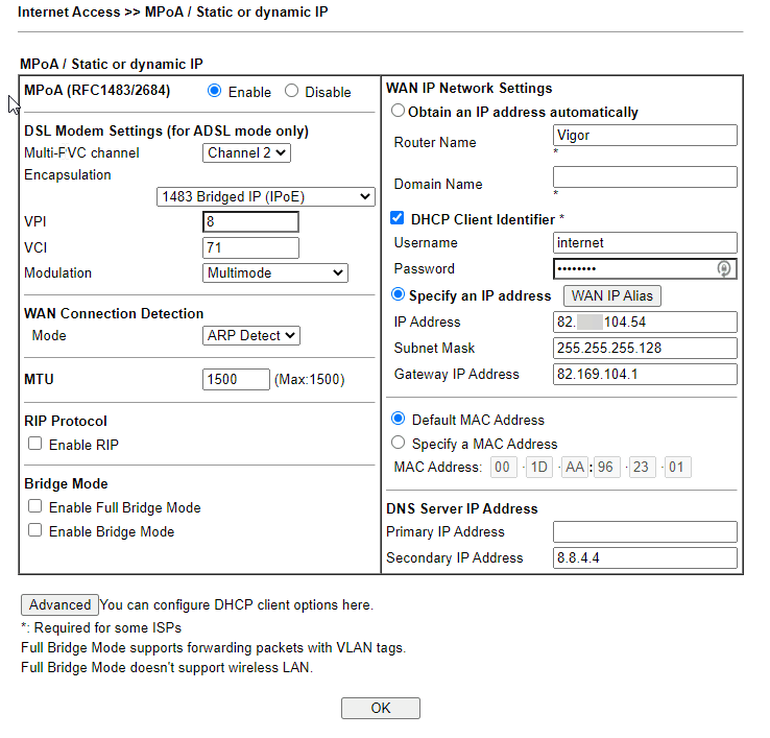
Task: Click the Gateway IP Address field
Action: pos(645,374)
